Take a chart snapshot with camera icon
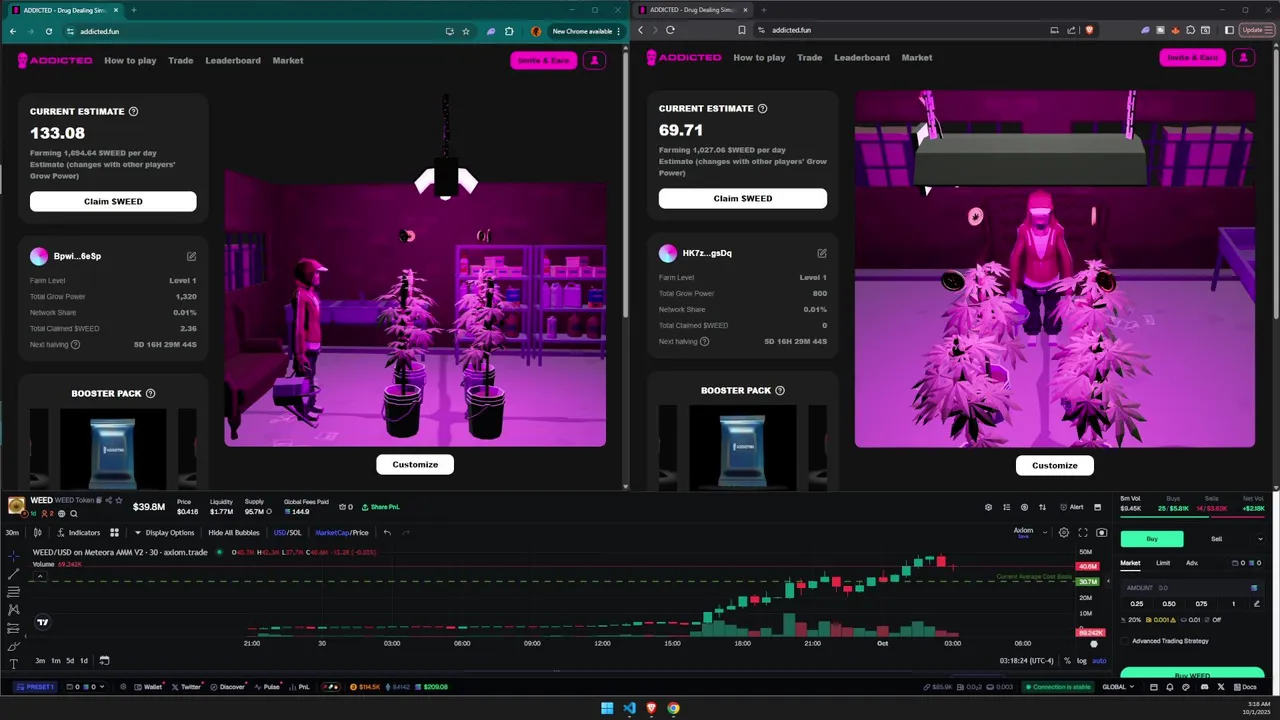This screenshot has height=720, width=1280. click(x=1102, y=533)
